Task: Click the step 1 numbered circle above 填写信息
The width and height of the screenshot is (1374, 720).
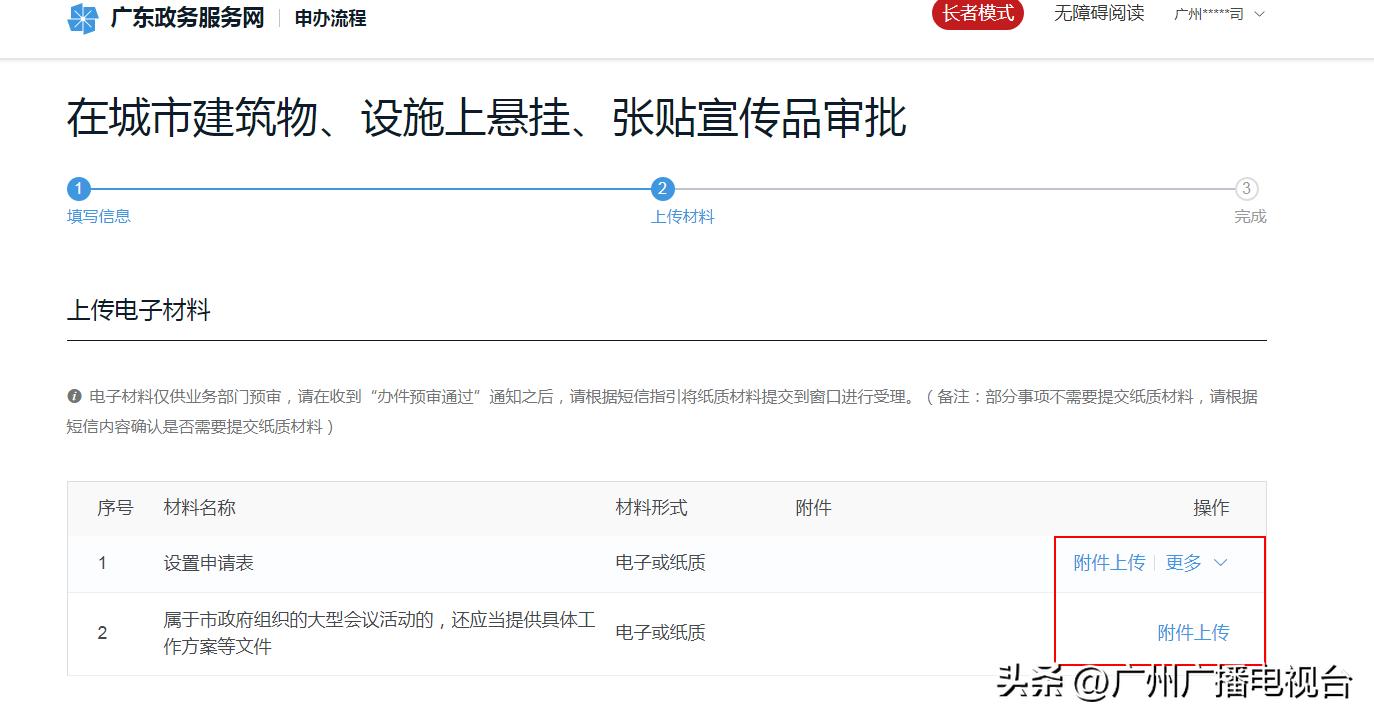Action: [78, 188]
